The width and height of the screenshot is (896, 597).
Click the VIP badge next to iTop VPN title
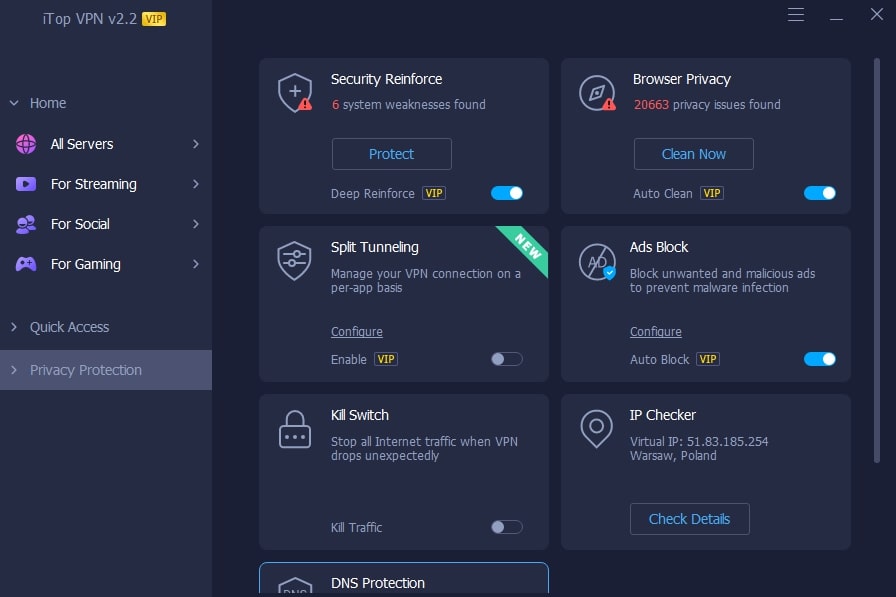pos(154,19)
